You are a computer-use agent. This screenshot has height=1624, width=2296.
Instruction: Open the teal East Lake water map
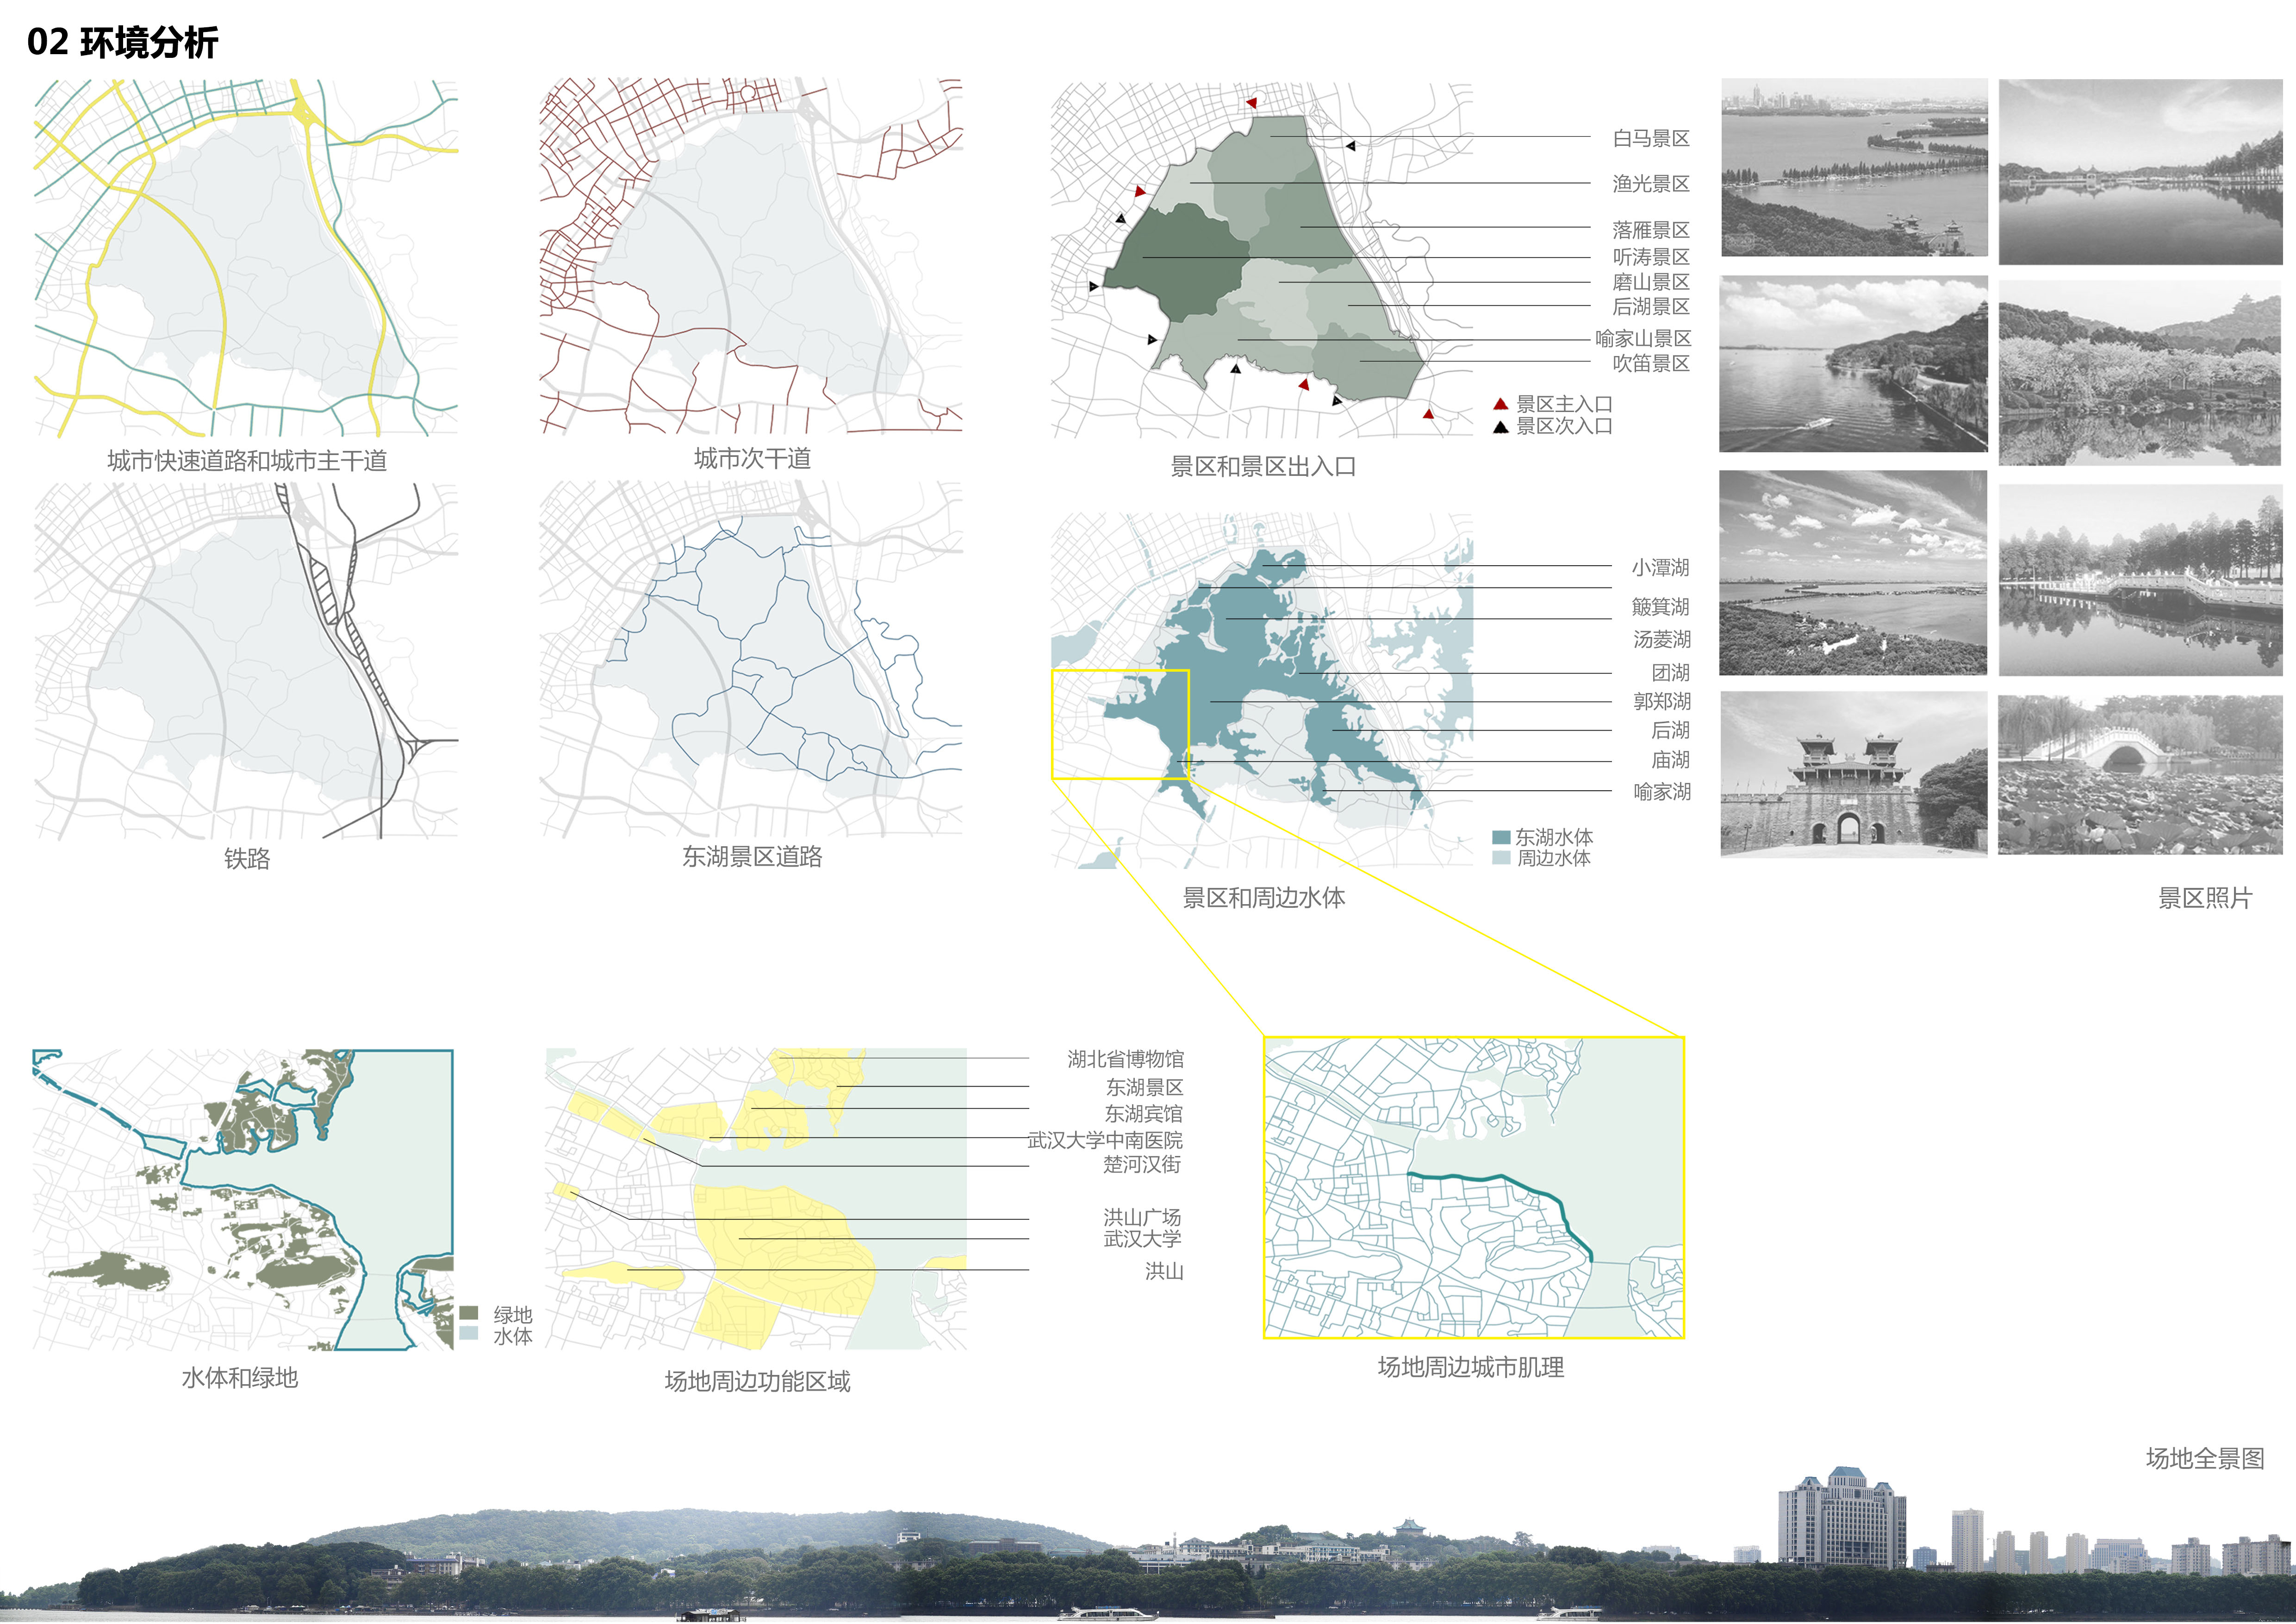(x=1262, y=691)
